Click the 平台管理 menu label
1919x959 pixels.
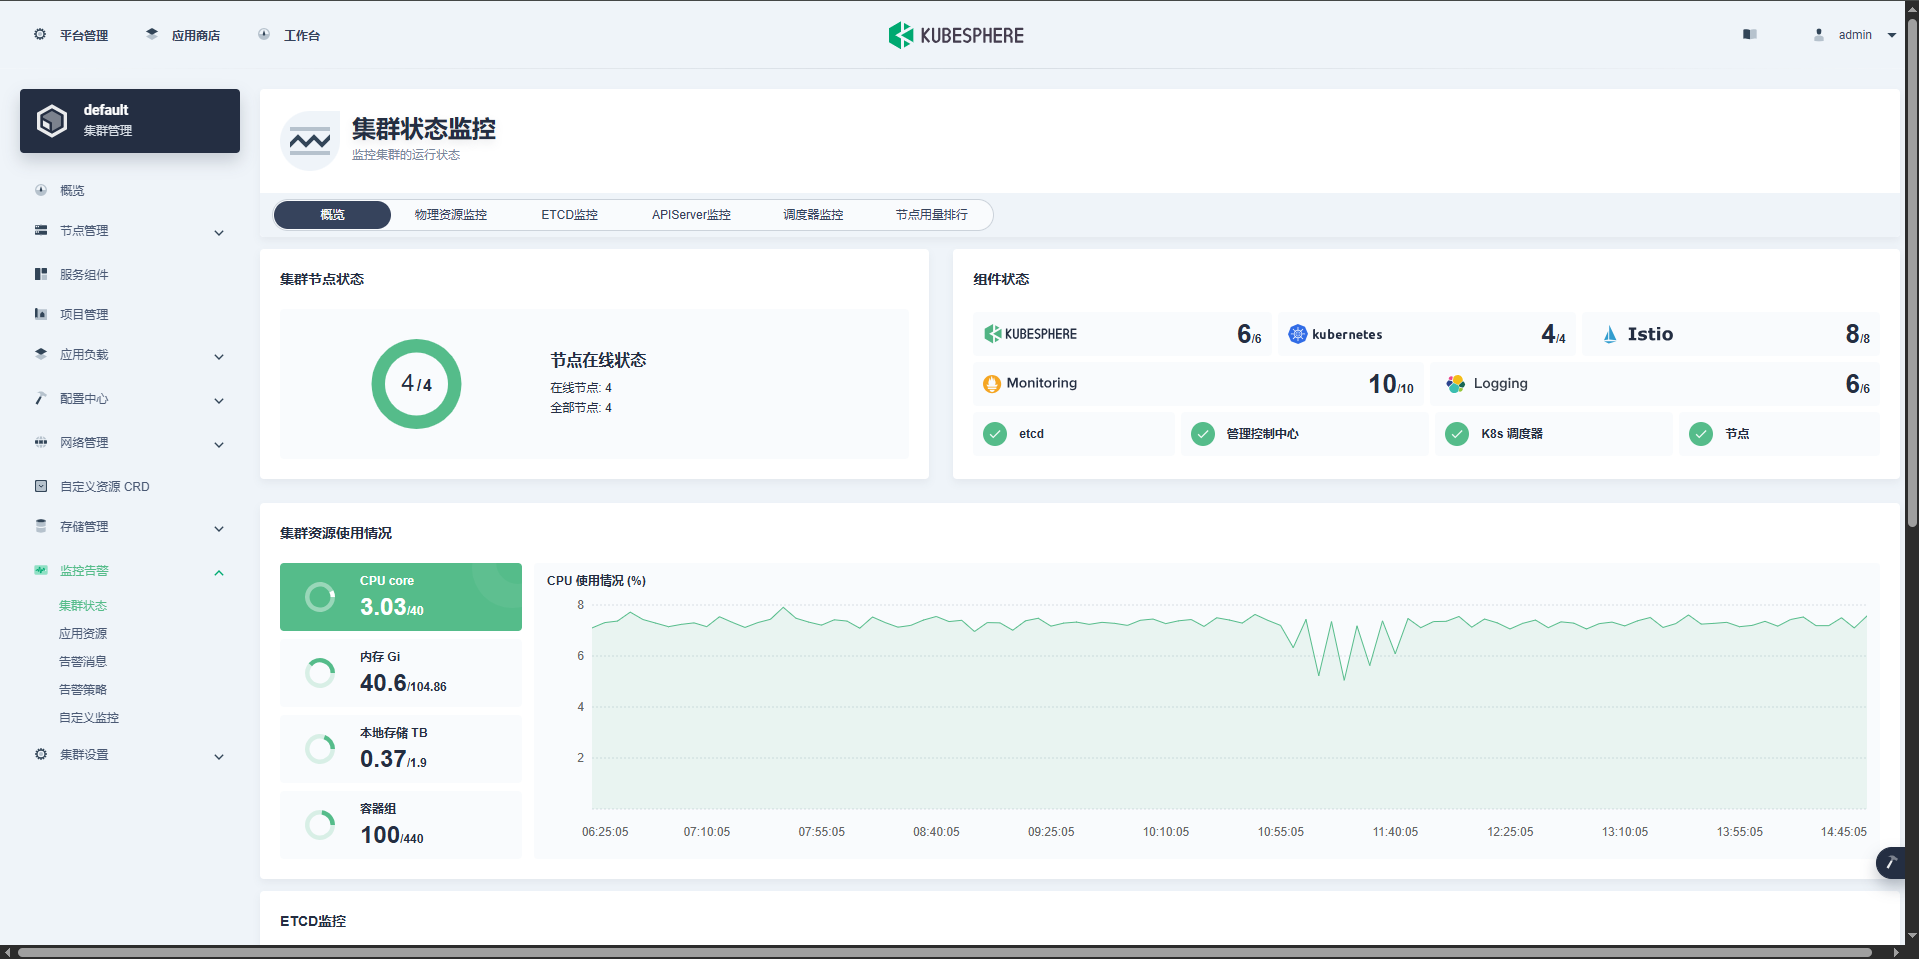[x=84, y=35]
